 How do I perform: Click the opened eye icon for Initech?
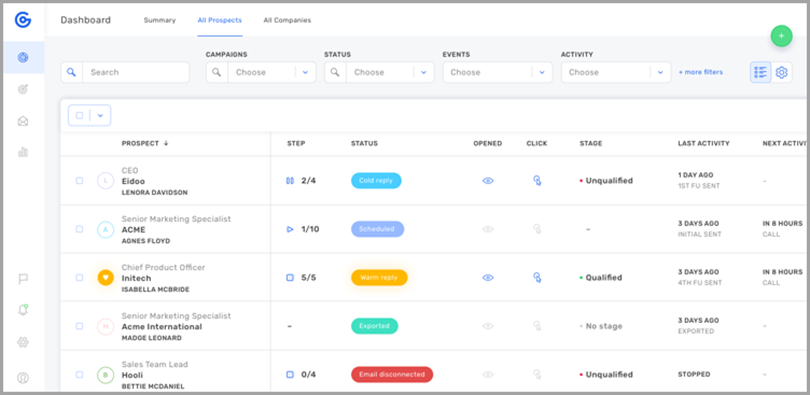coord(488,278)
